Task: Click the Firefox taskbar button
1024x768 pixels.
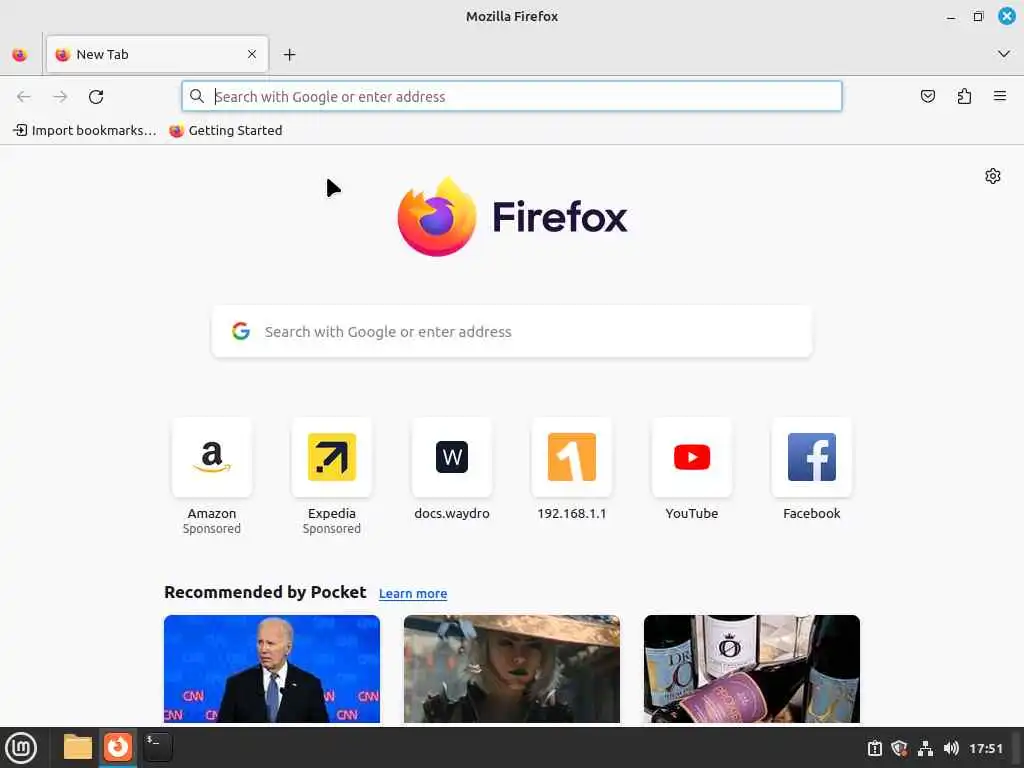Action: click(x=118, y=748)
